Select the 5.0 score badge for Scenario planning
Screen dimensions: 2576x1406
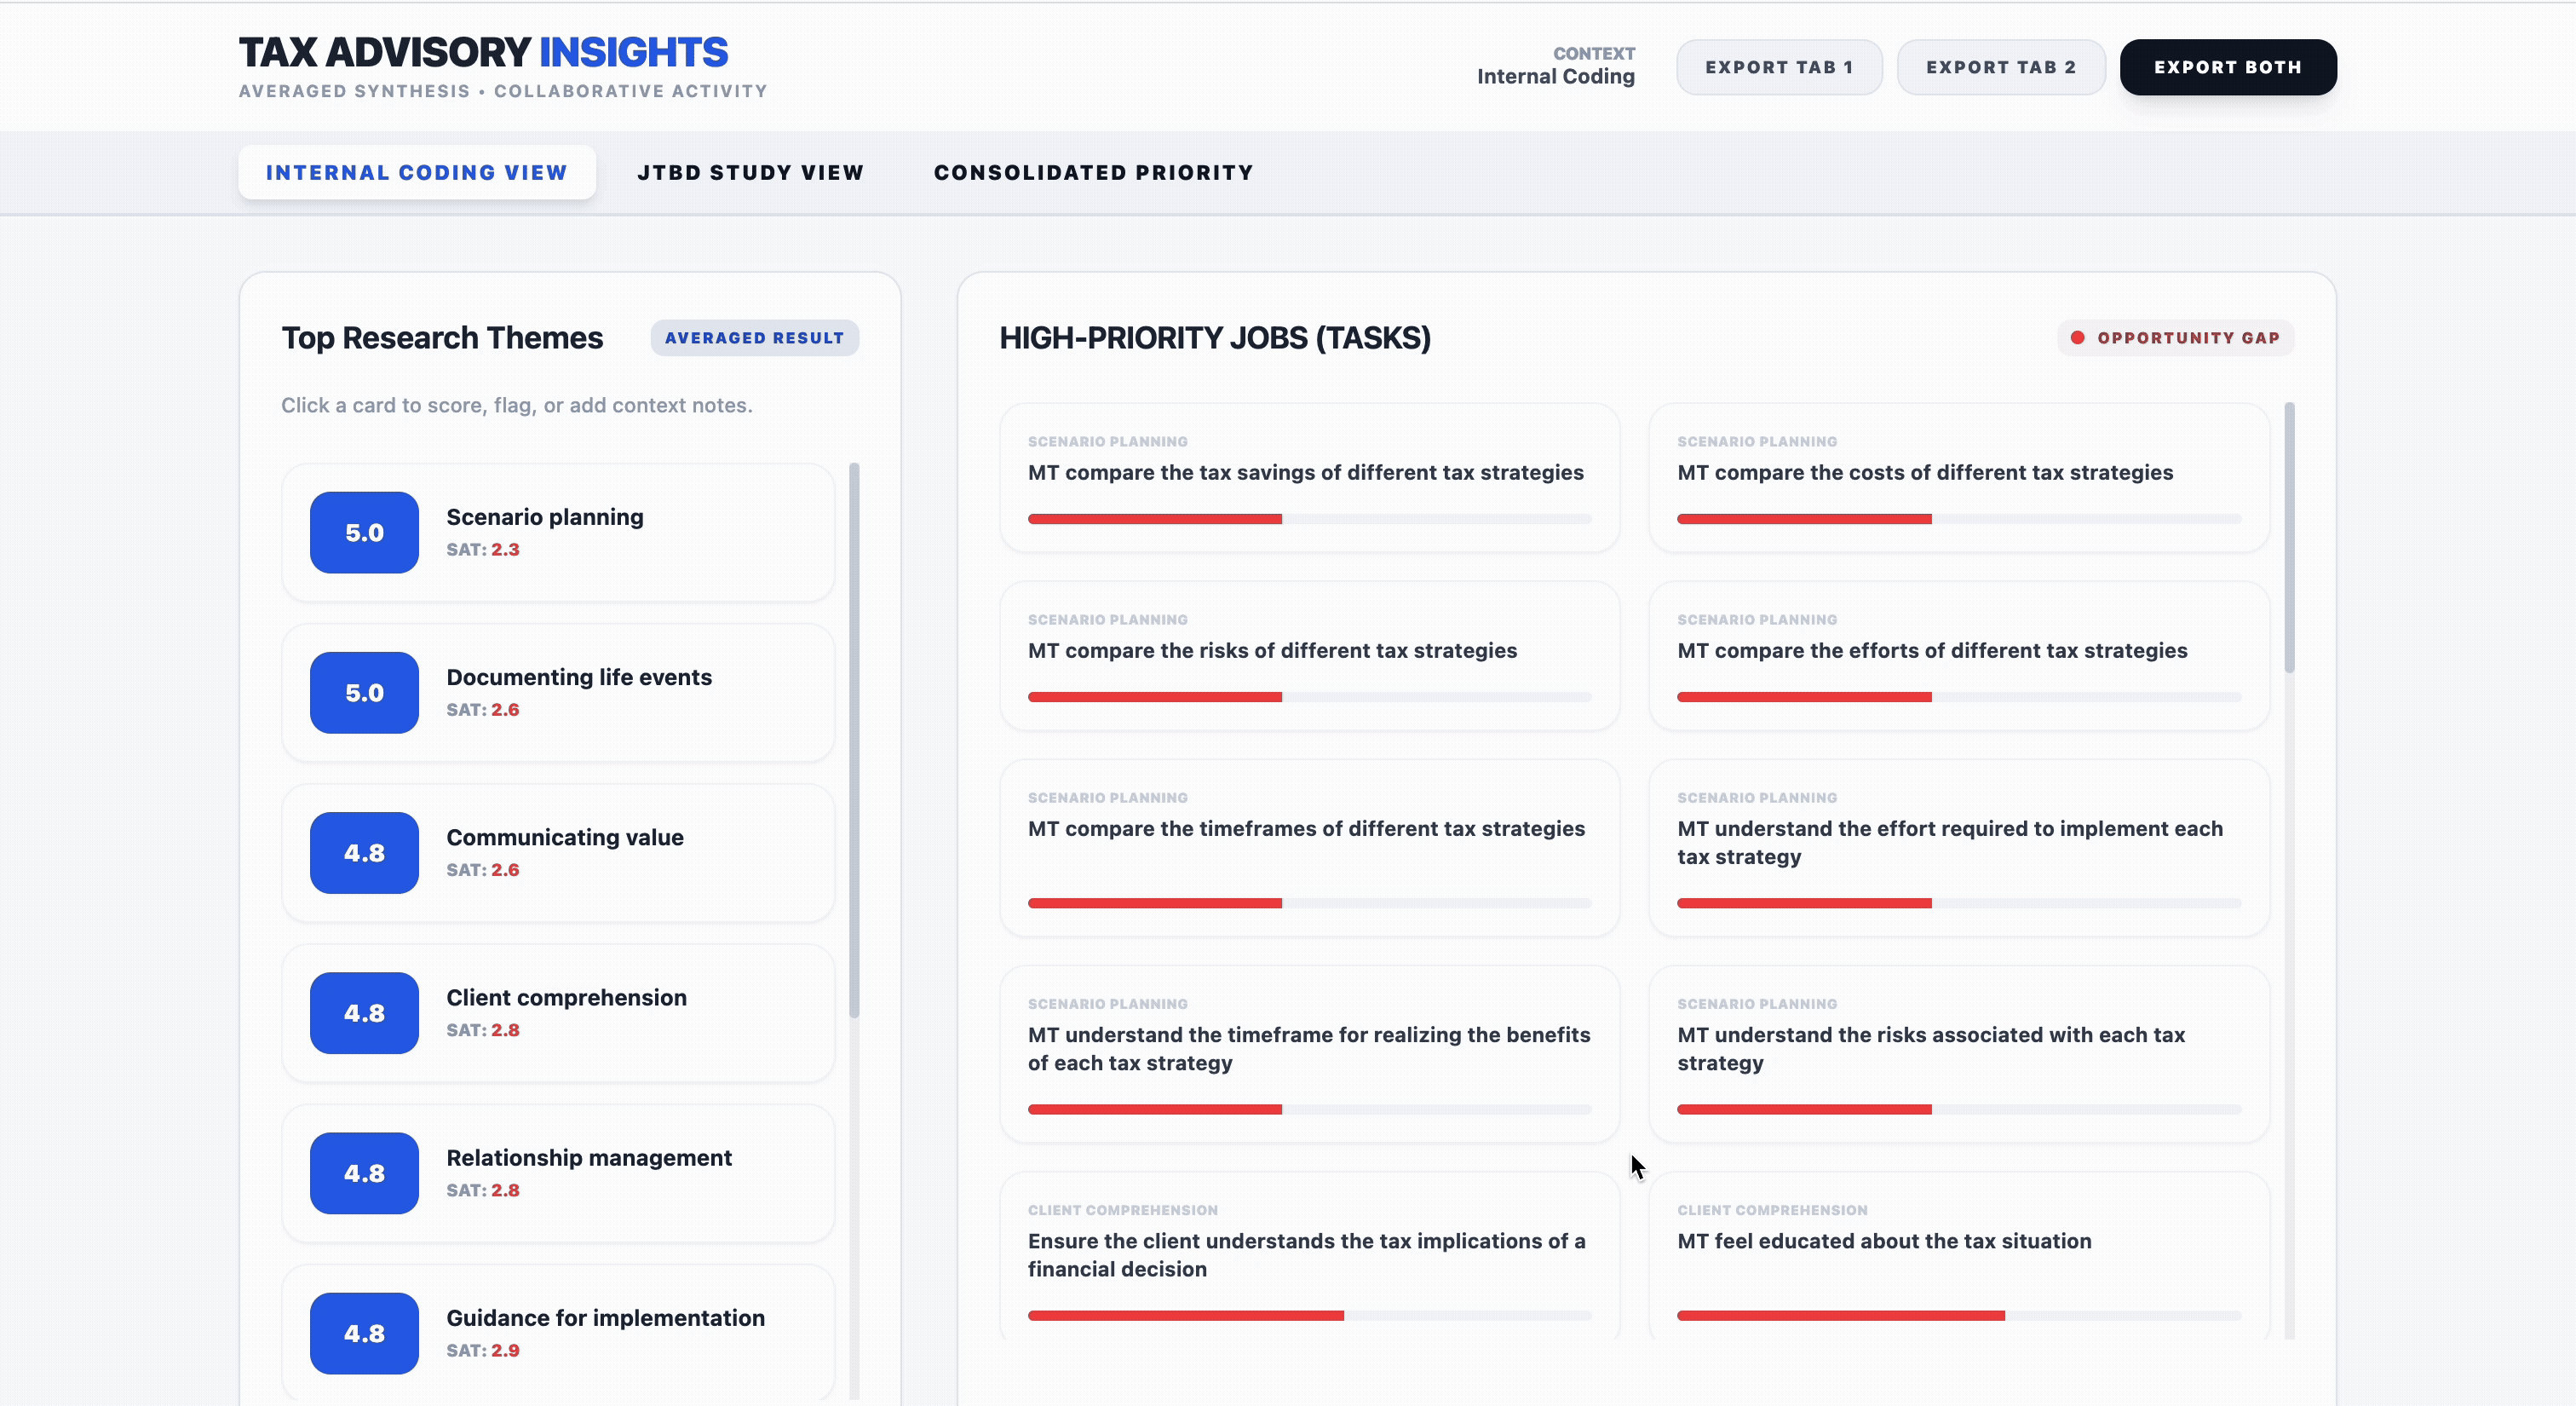[x=363, y=532]
